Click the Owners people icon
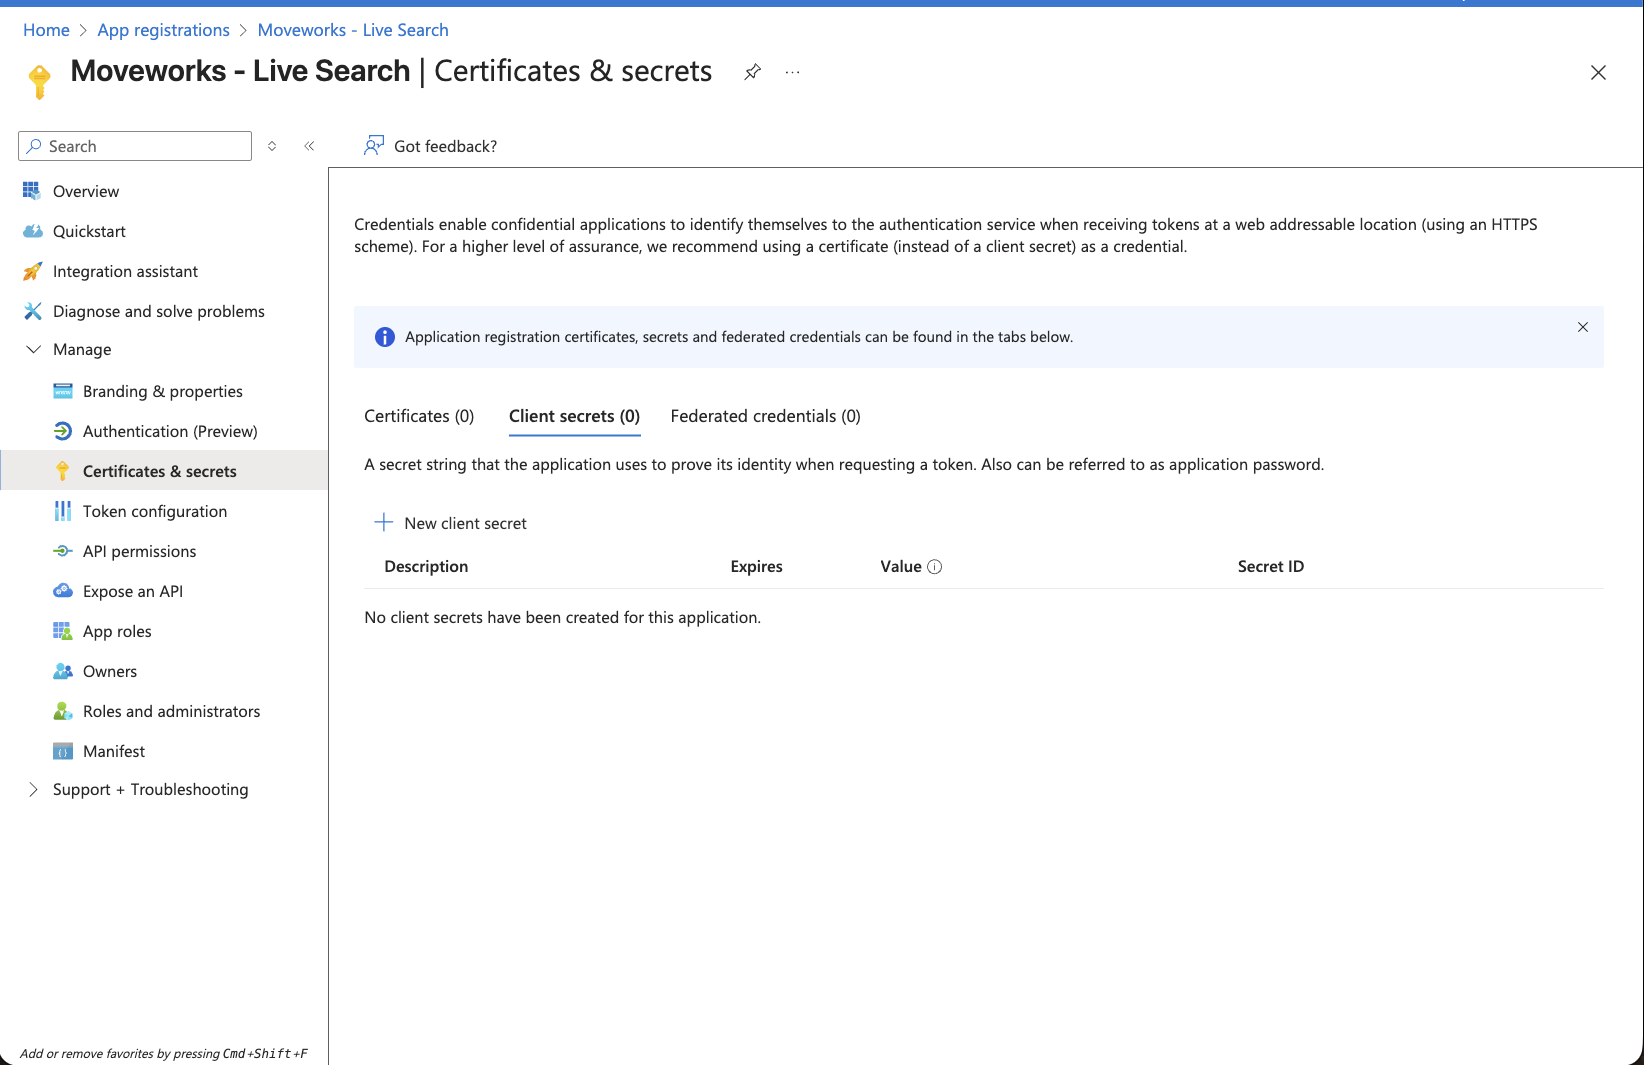The image size is (1644, 1065). point(62,671)
